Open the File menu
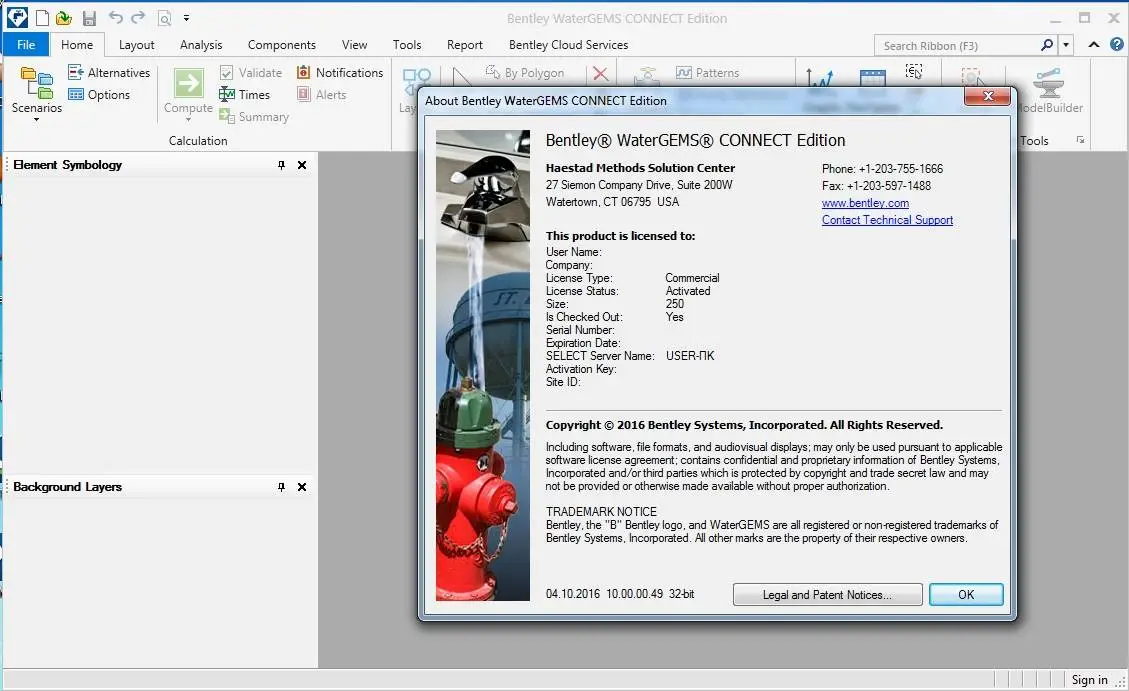 click(26, 45)
